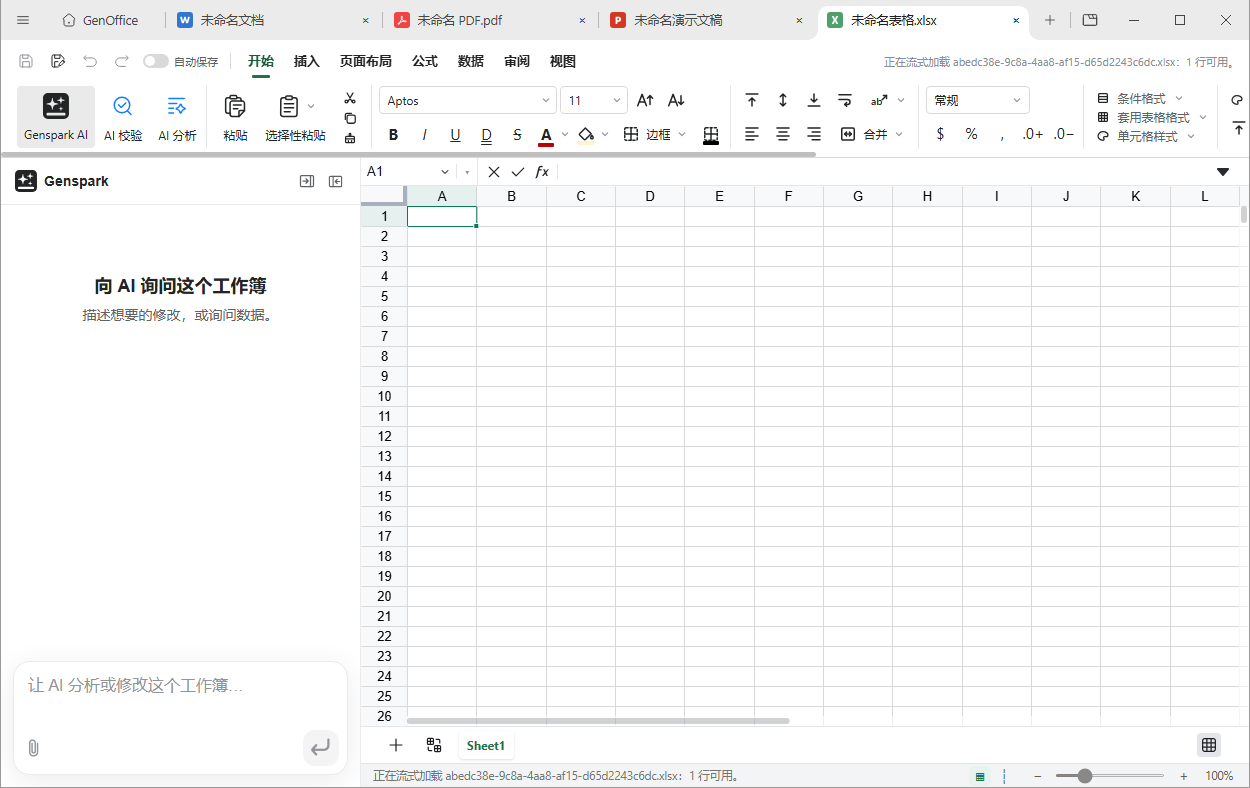Image resolution: width=1250 pixels, height=788 pixels.
Task: Switch to the 未命名演示文稿 tab
Action: tap(707, 20)
